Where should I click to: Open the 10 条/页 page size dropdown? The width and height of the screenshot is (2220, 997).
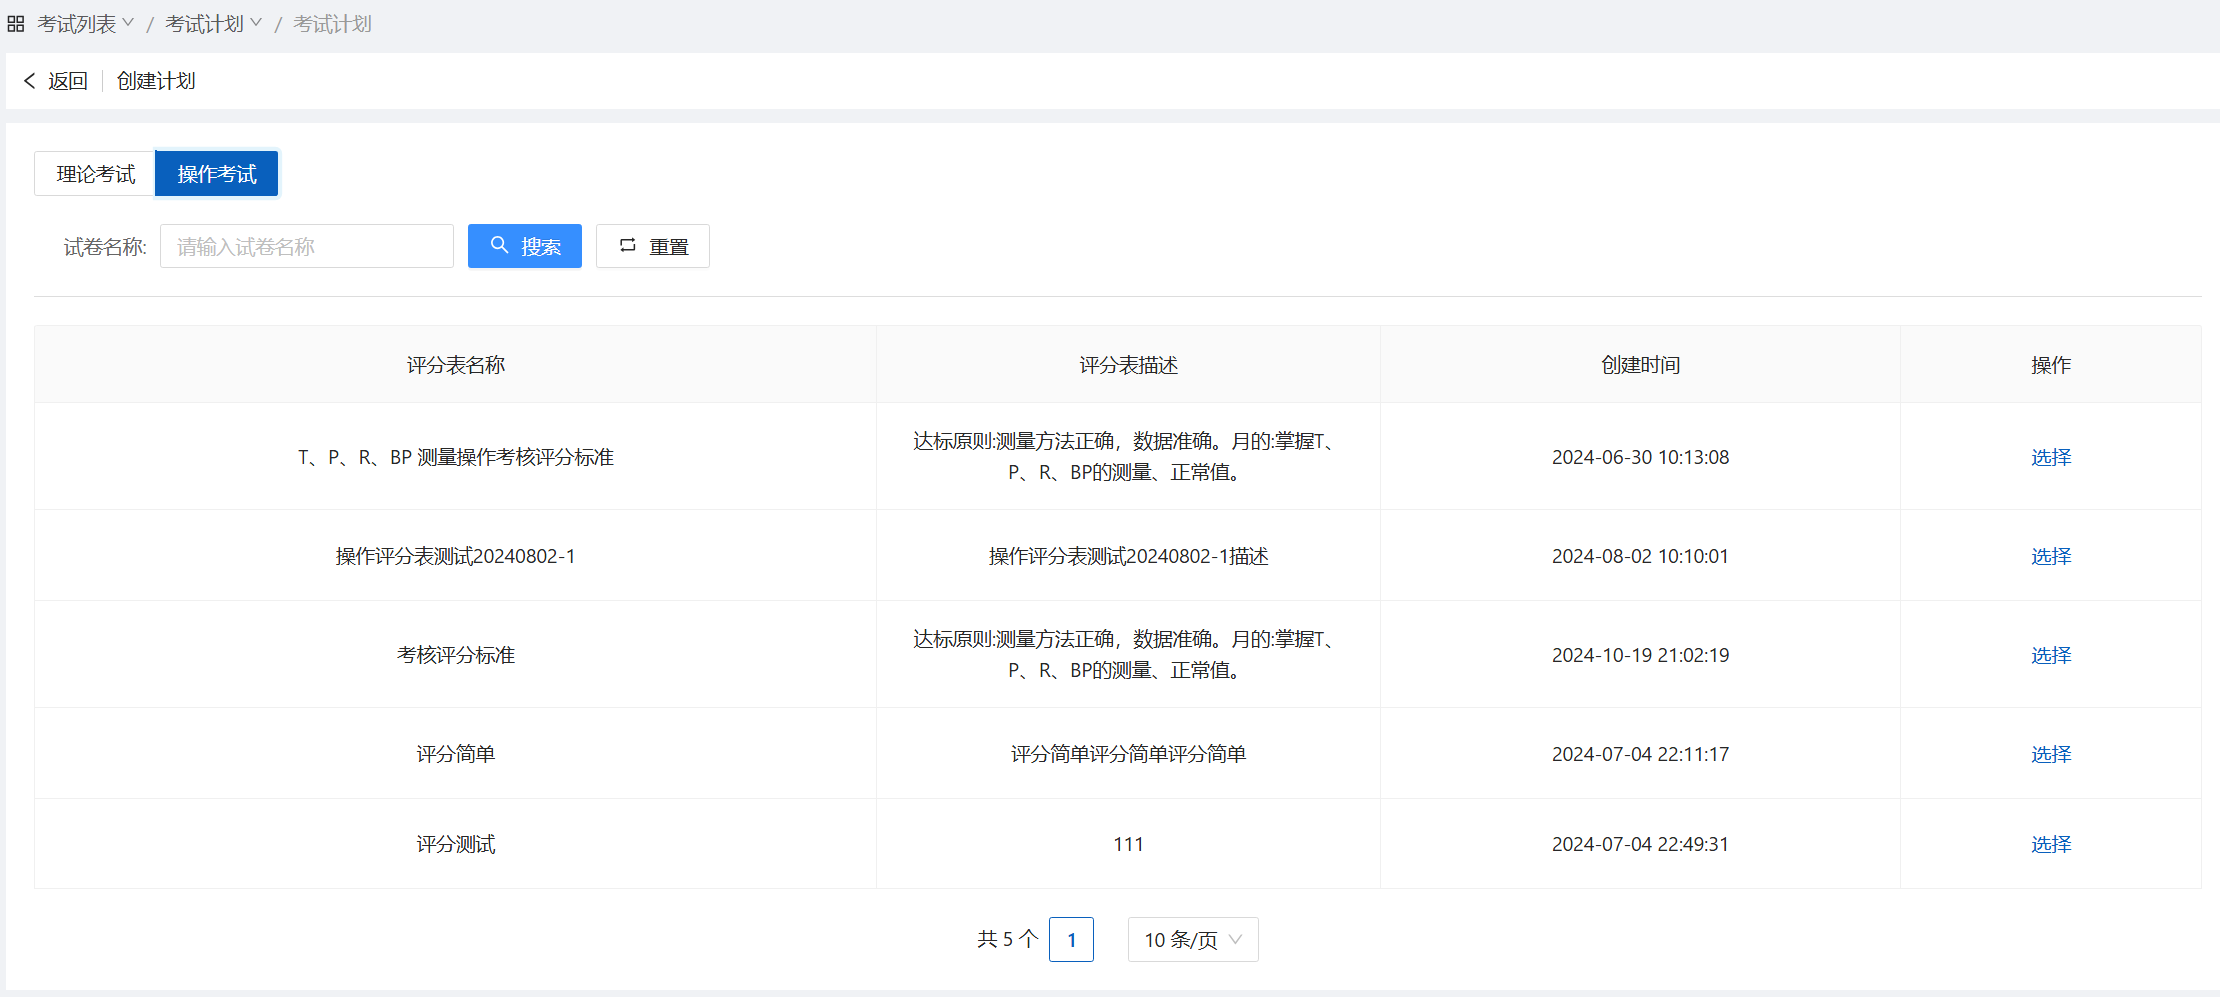pyautogui.click(x=1192, y=940)
